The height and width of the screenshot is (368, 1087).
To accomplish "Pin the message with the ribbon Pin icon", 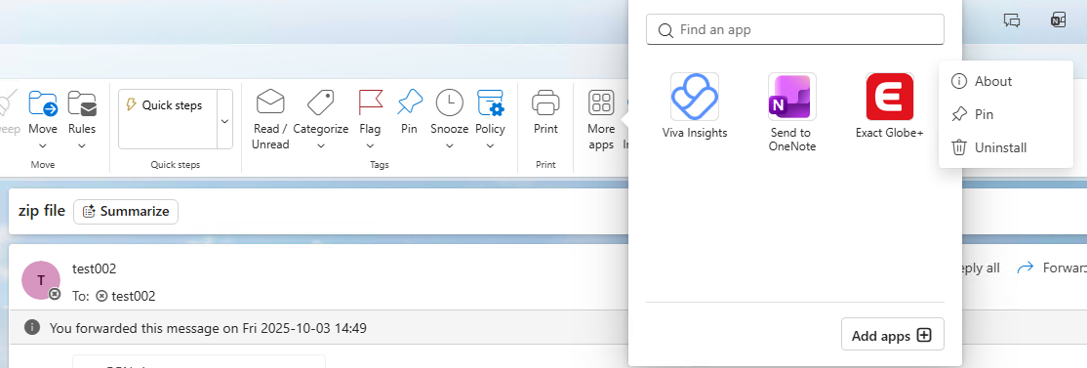I will tap(410, 103).
